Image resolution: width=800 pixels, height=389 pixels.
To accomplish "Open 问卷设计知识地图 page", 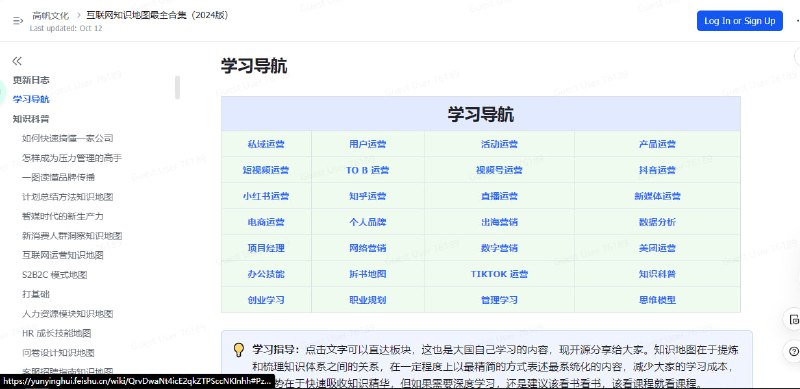I will coord(58,352).
